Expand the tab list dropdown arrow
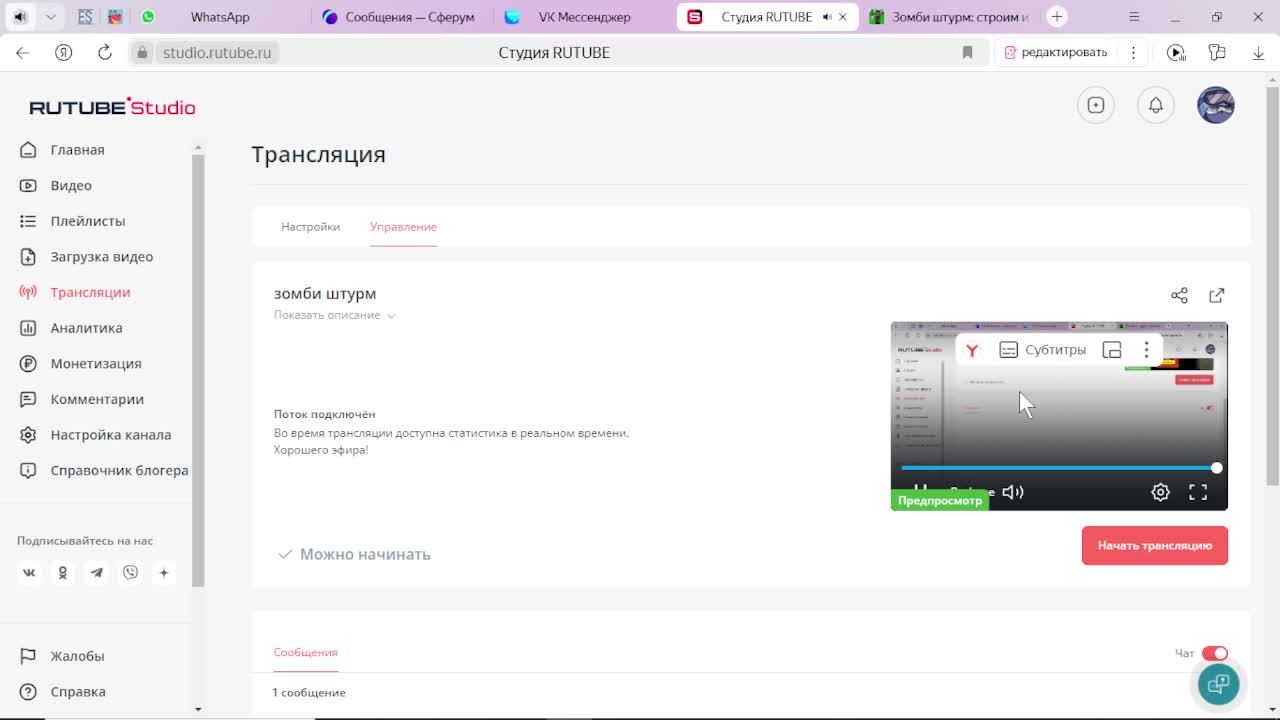The height and width of the screenshot is (720, 1280). (50, 17)
